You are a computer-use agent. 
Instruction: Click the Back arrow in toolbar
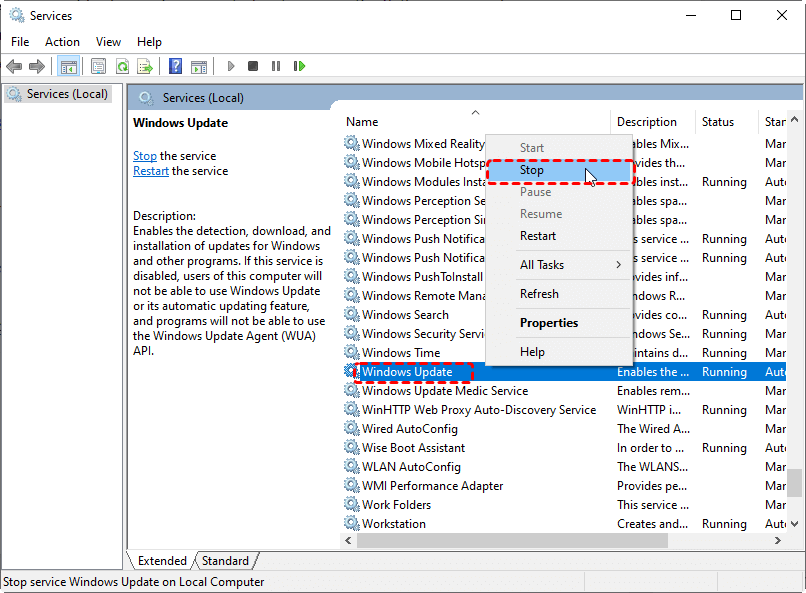[x=14, y=66]
